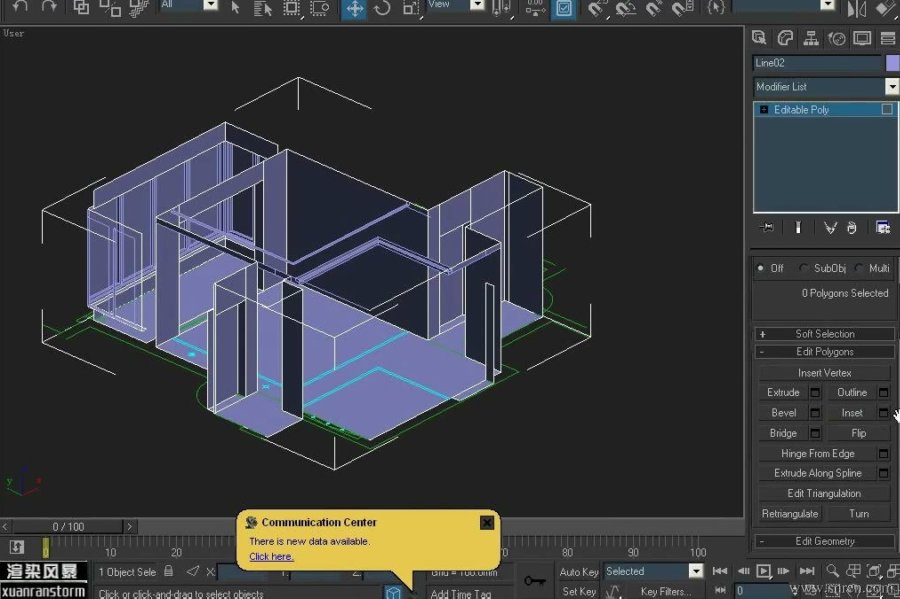
Task: Close the Communication Center popup
Action: pyautogui.click(x=487, y=522)
